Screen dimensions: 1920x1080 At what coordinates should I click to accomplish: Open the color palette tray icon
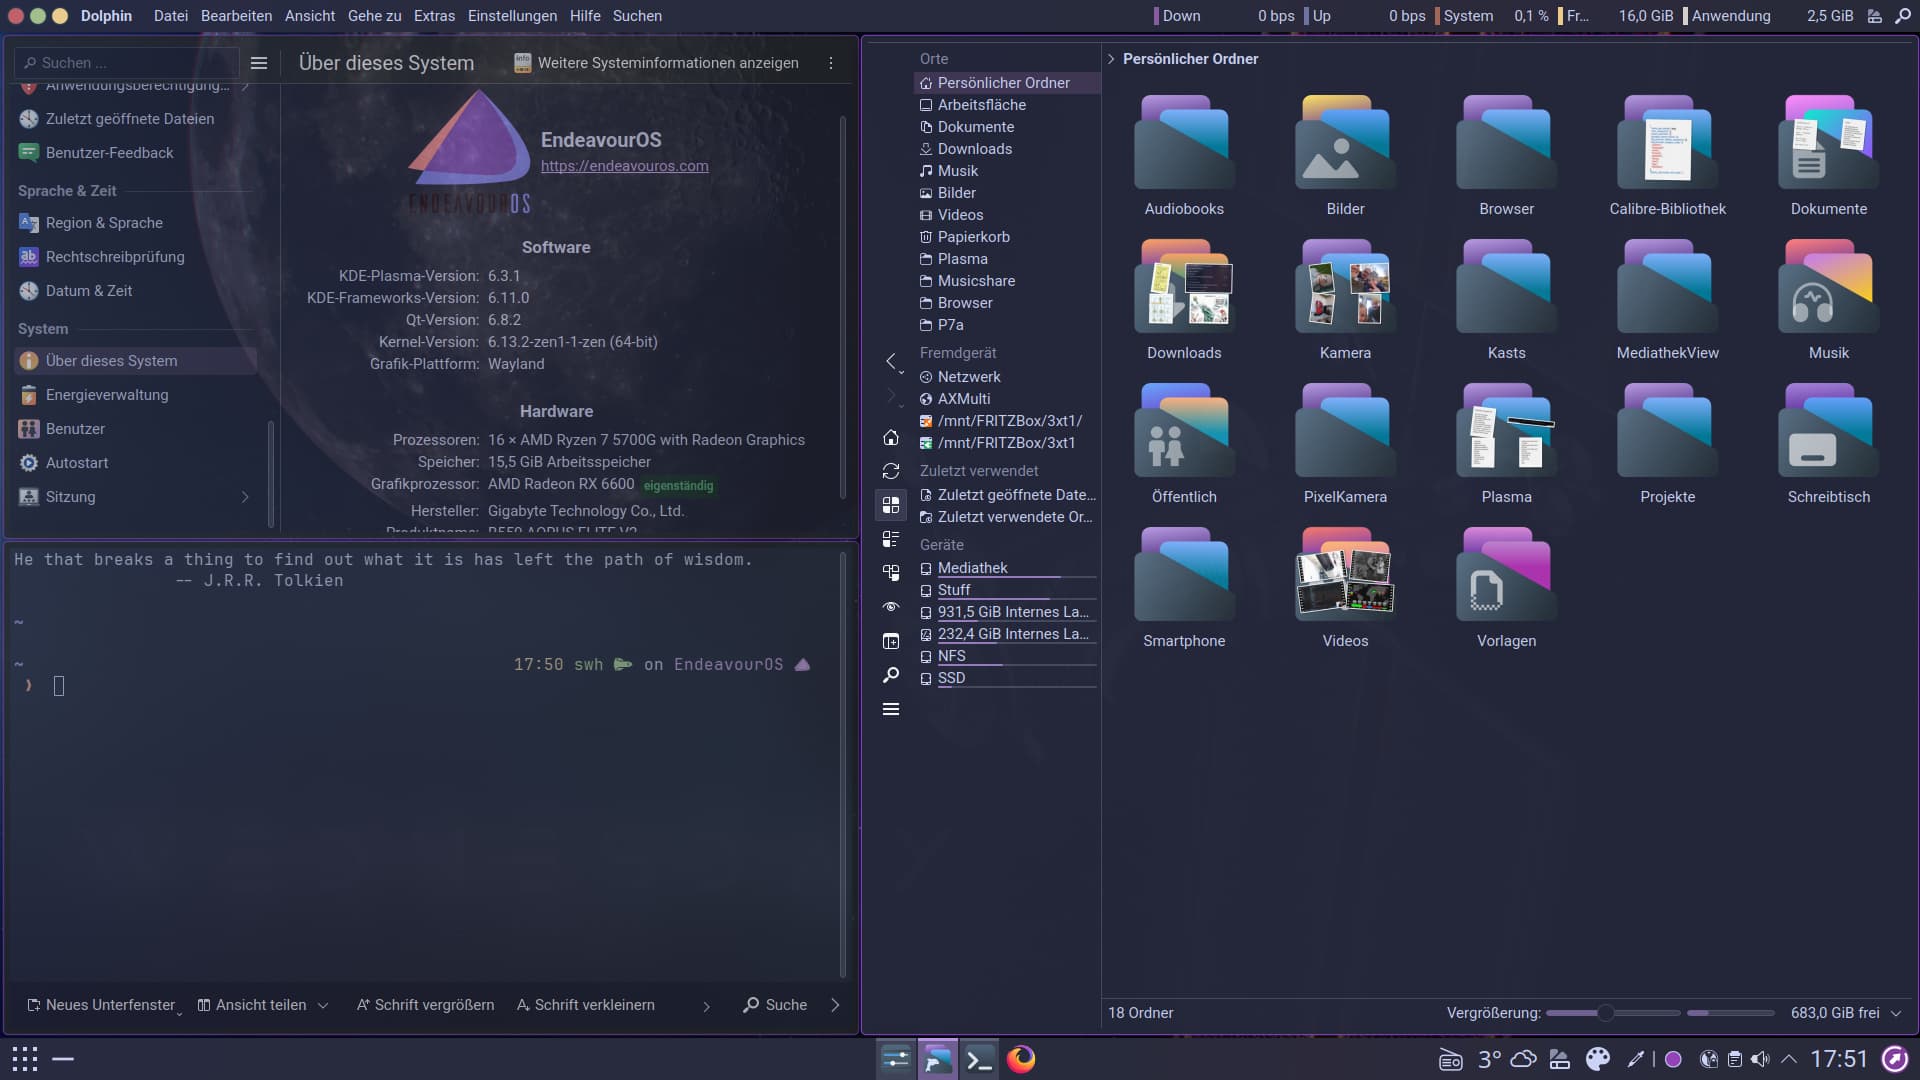coord(1598,1059)
